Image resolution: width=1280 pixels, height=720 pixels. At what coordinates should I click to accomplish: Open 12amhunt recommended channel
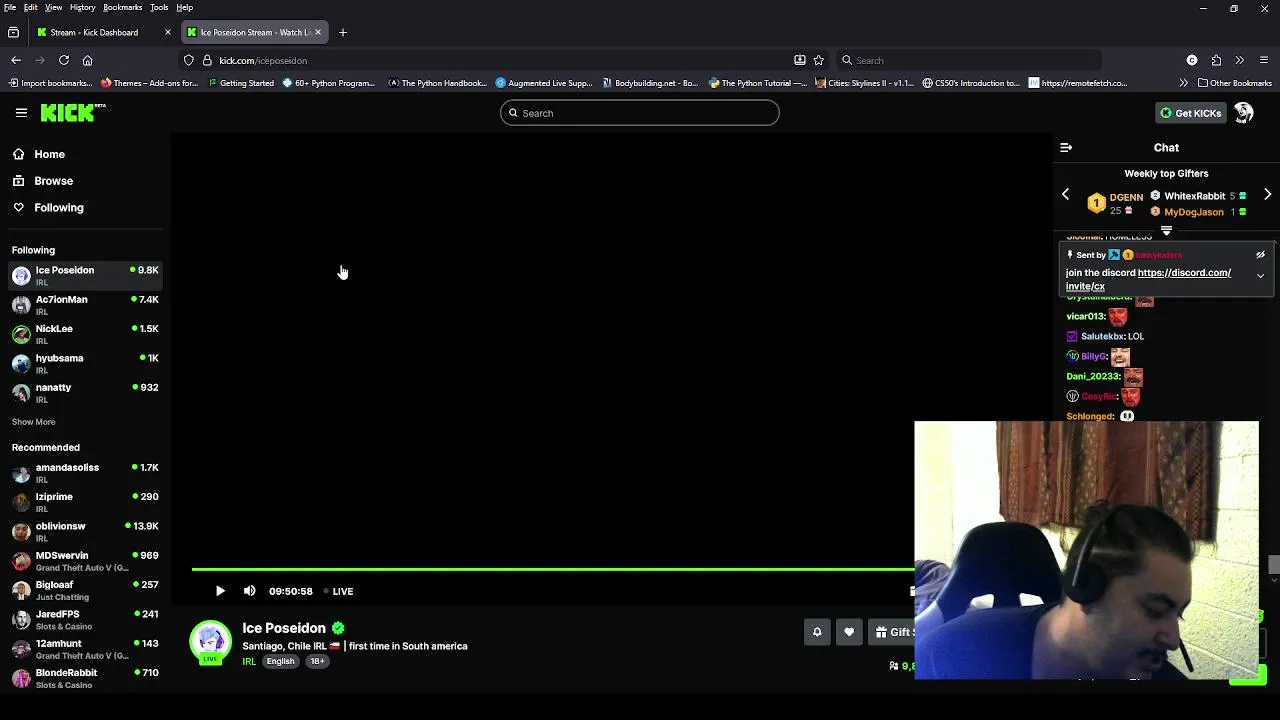[x=85, y=649]
